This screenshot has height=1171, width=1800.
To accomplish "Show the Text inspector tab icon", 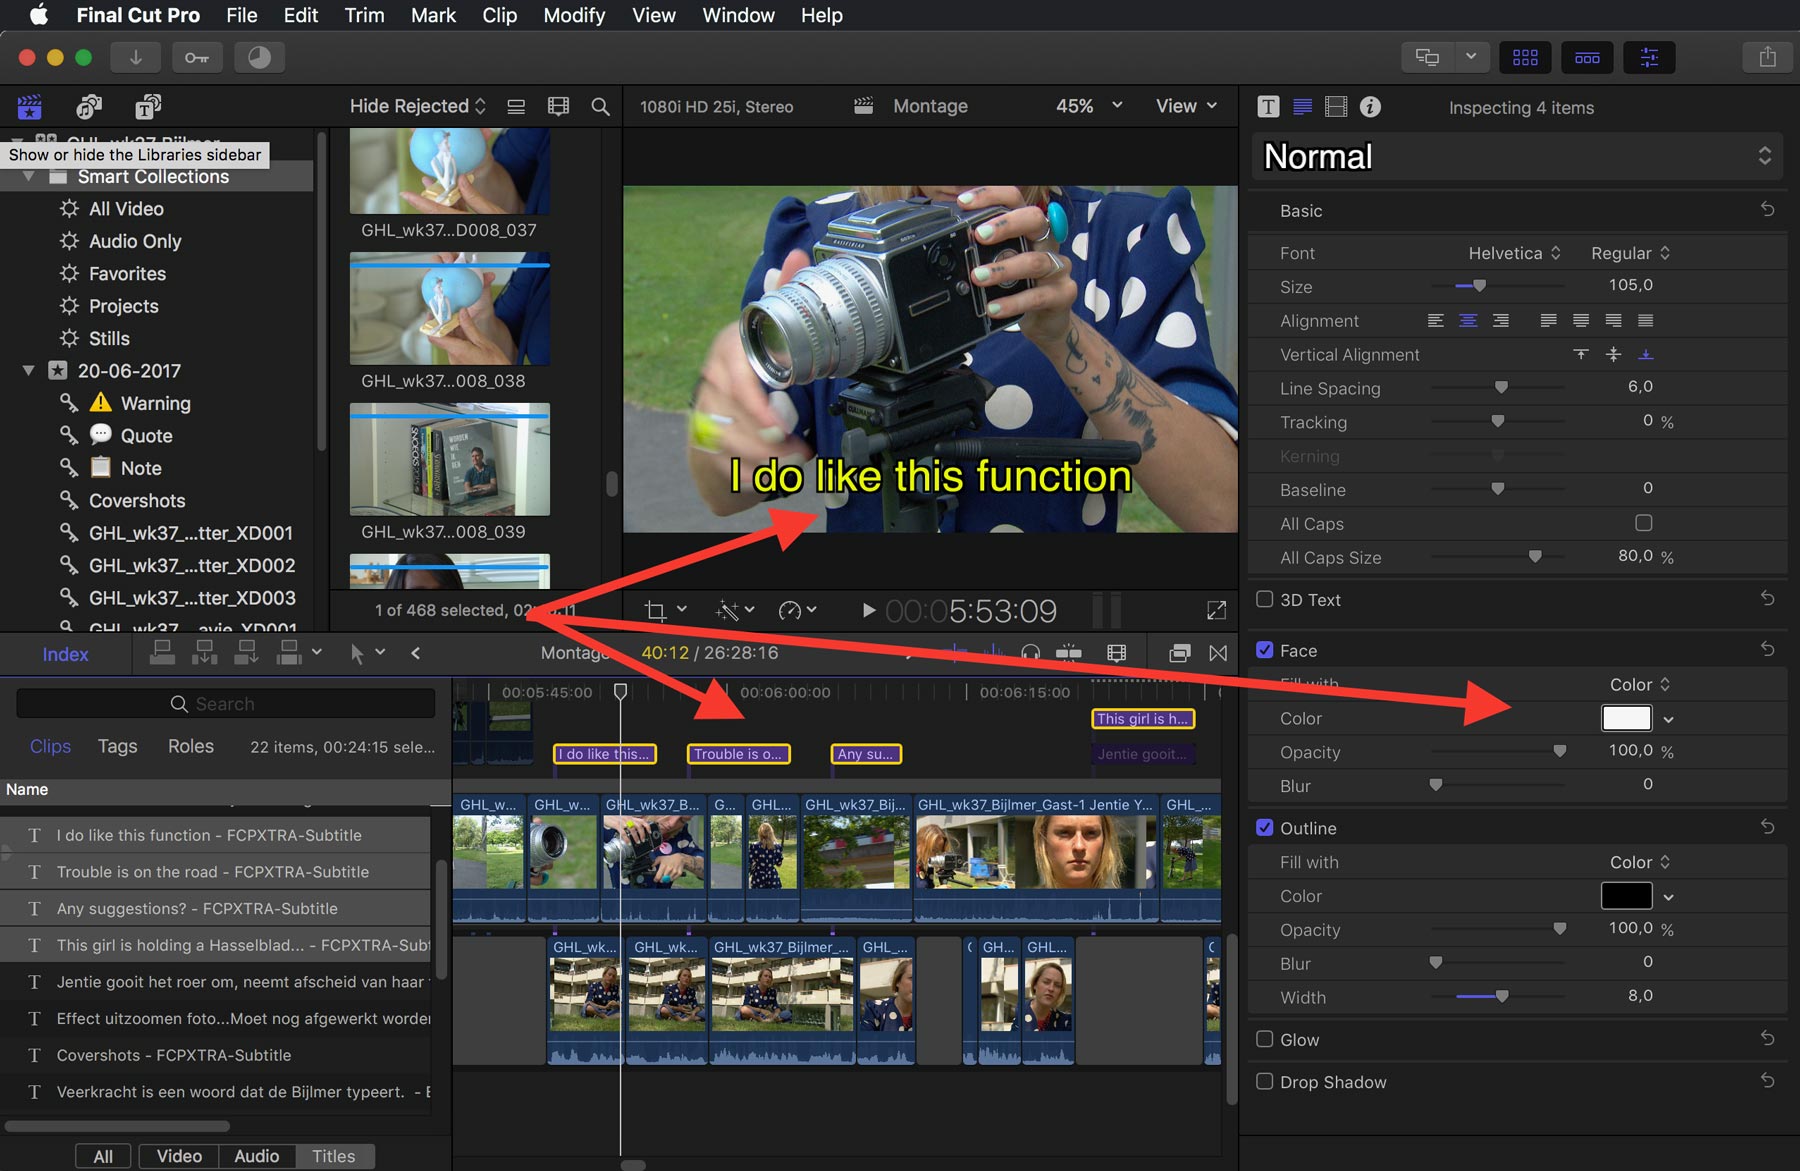I will 1268,107.
